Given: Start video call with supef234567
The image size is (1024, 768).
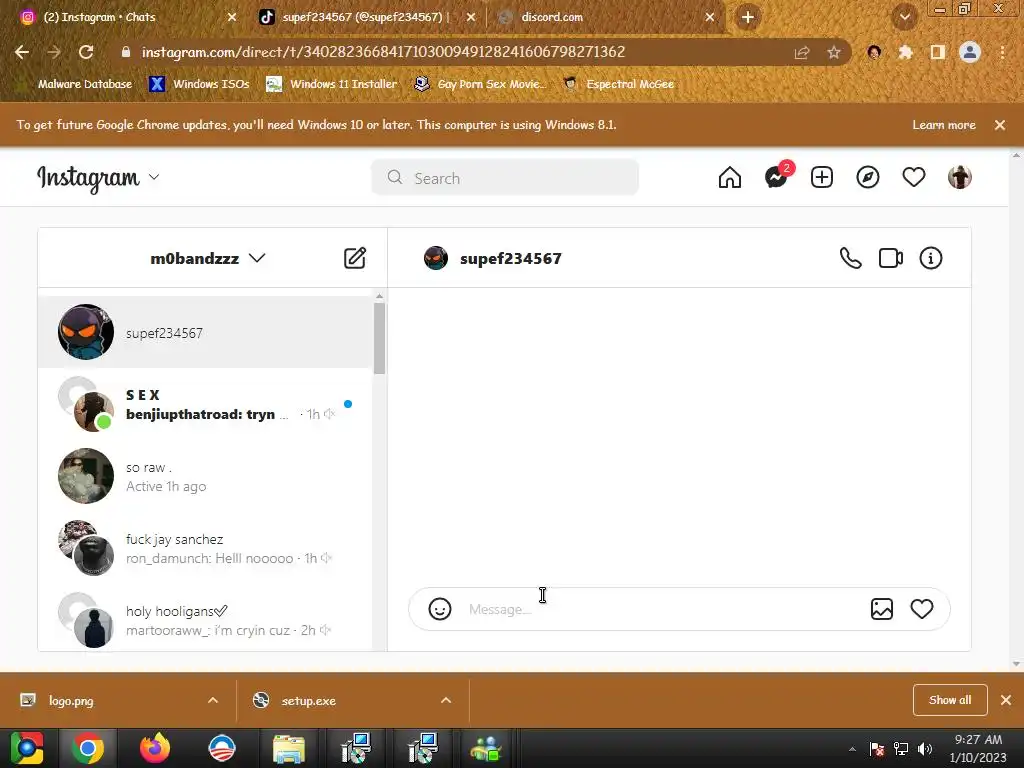Looking at the screenshot, I should tap(891, 258).
